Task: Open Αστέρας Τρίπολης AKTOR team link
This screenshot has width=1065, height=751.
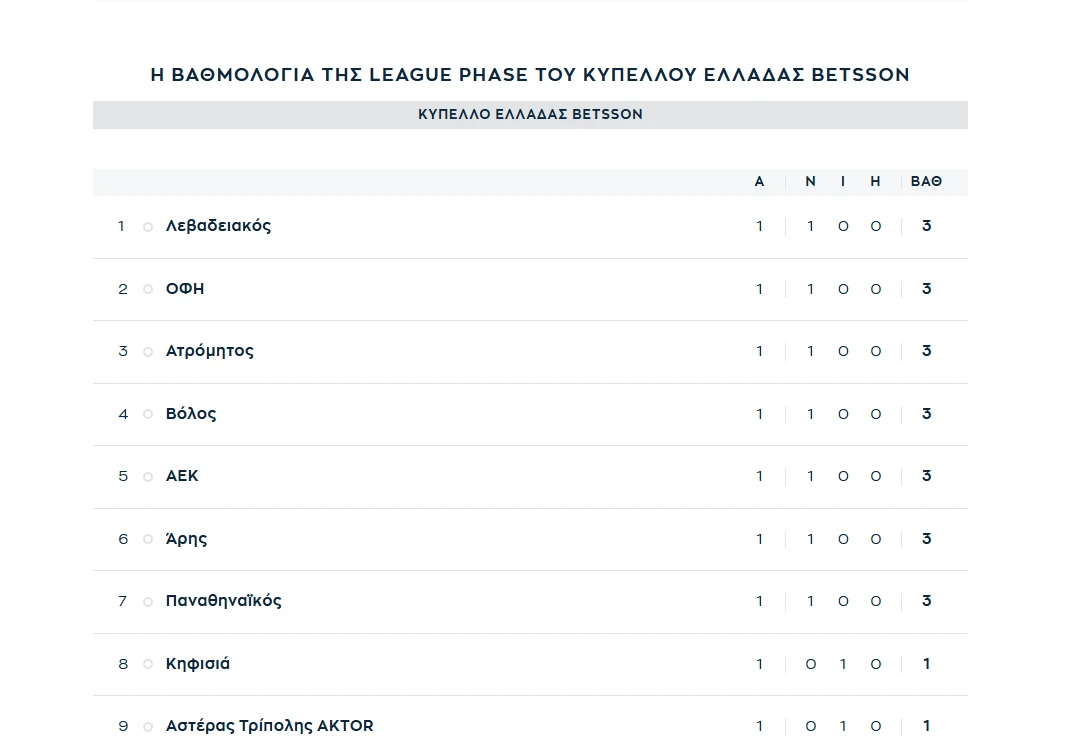Action: 270,726
